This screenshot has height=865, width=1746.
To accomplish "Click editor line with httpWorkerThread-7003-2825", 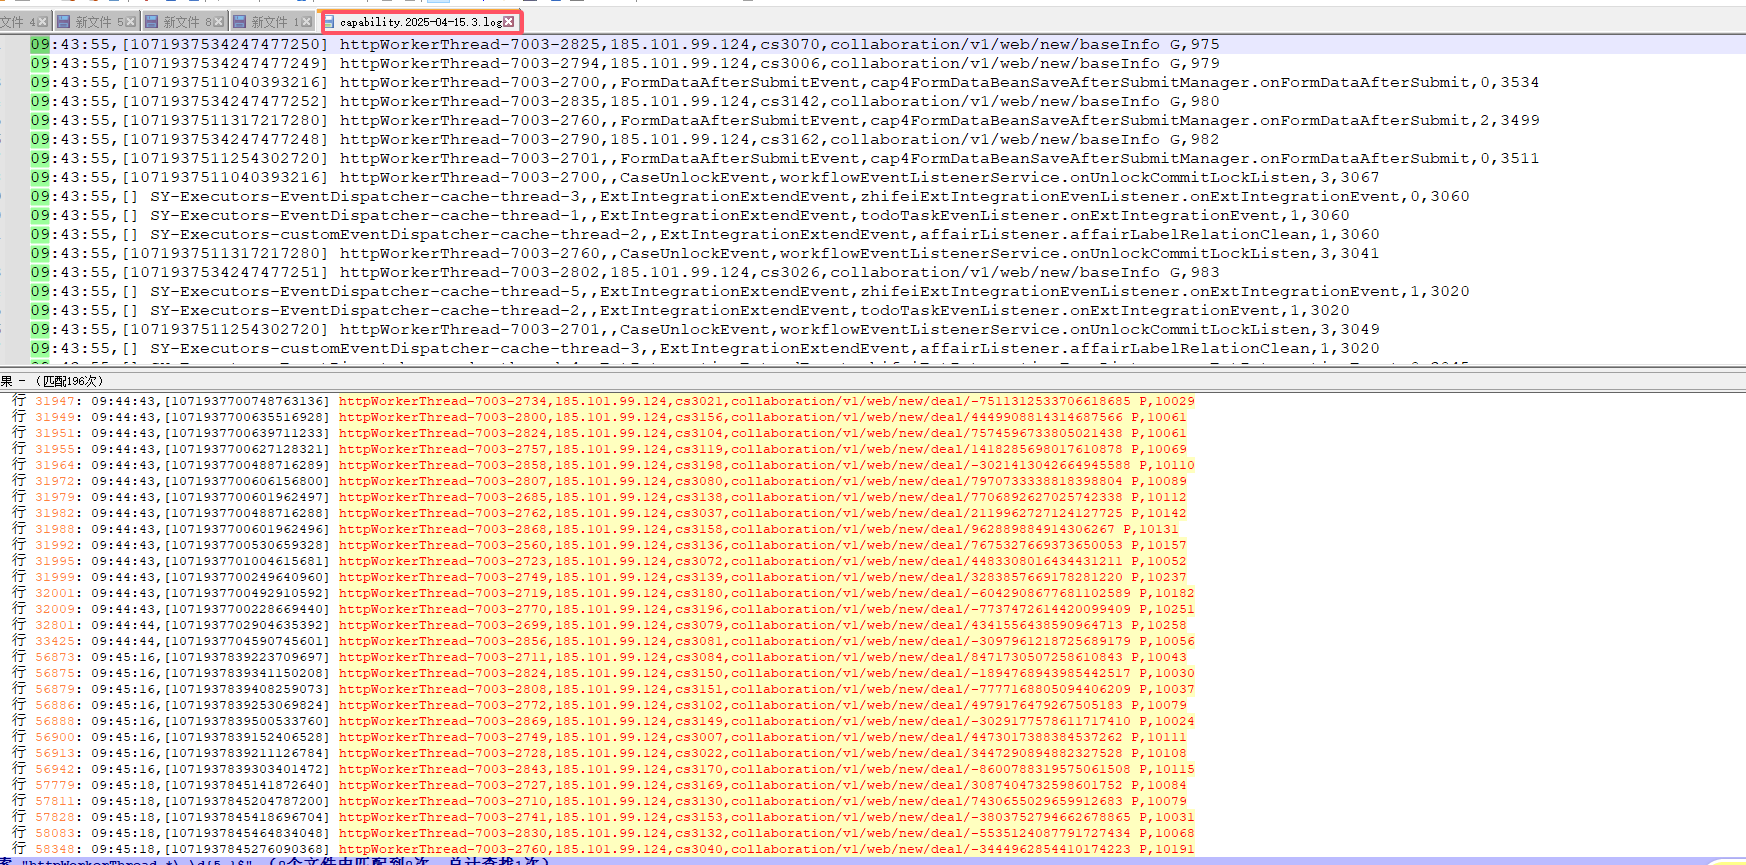I will click(x=625, y=44).
